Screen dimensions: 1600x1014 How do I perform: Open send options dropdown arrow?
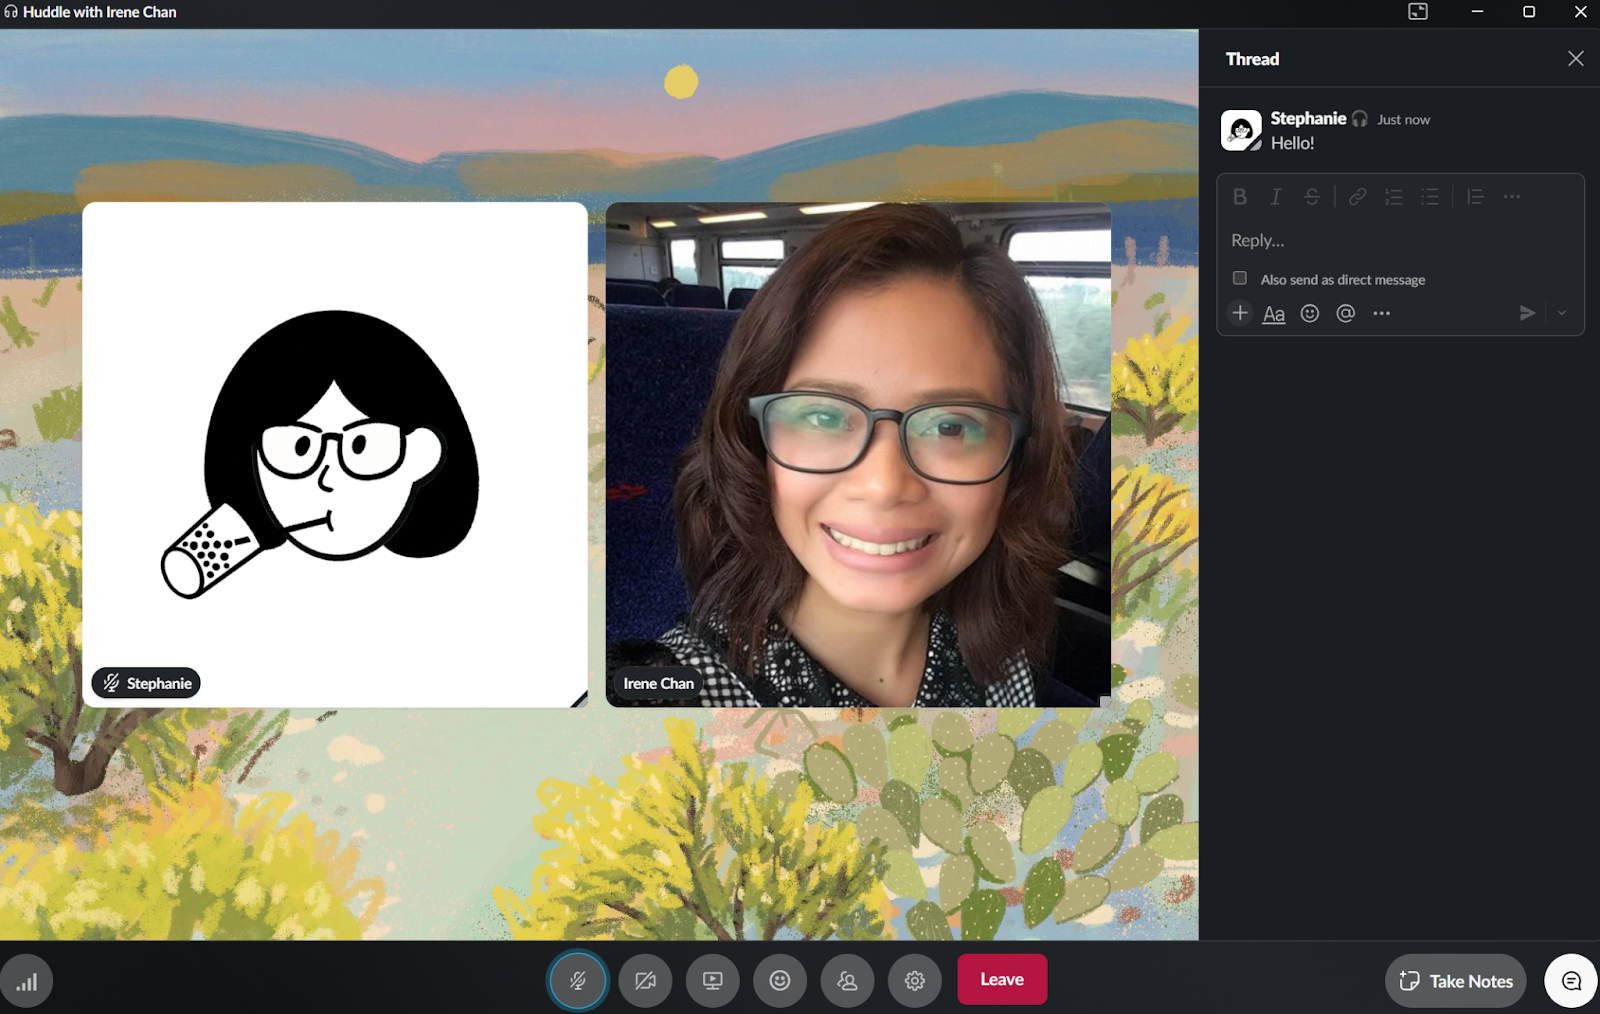click(1562, 313)
